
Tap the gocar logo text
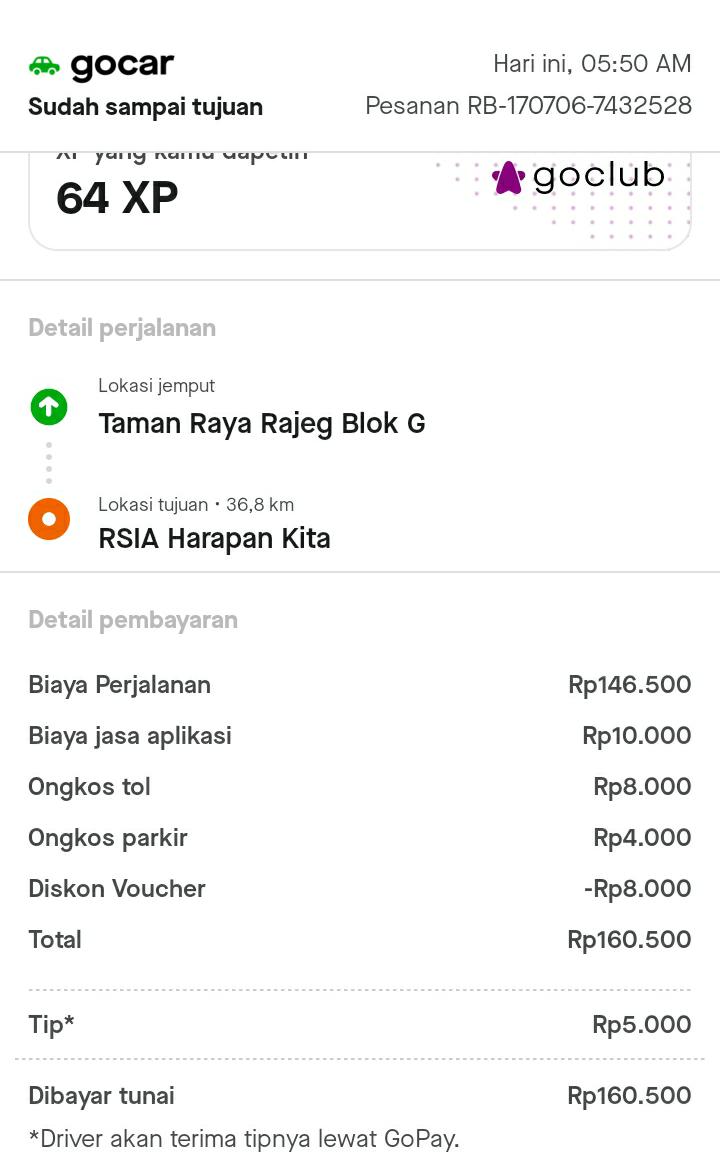(122, 66)
